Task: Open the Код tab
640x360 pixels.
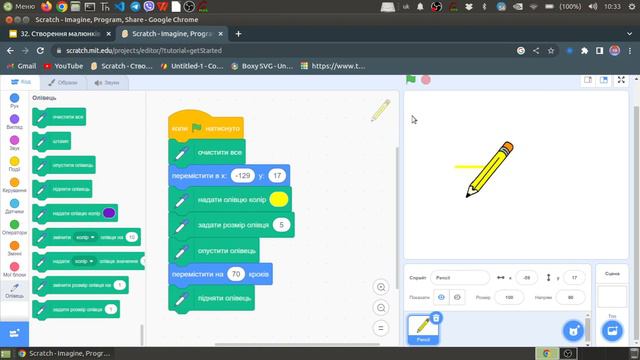Action: [x=20, y=82]
